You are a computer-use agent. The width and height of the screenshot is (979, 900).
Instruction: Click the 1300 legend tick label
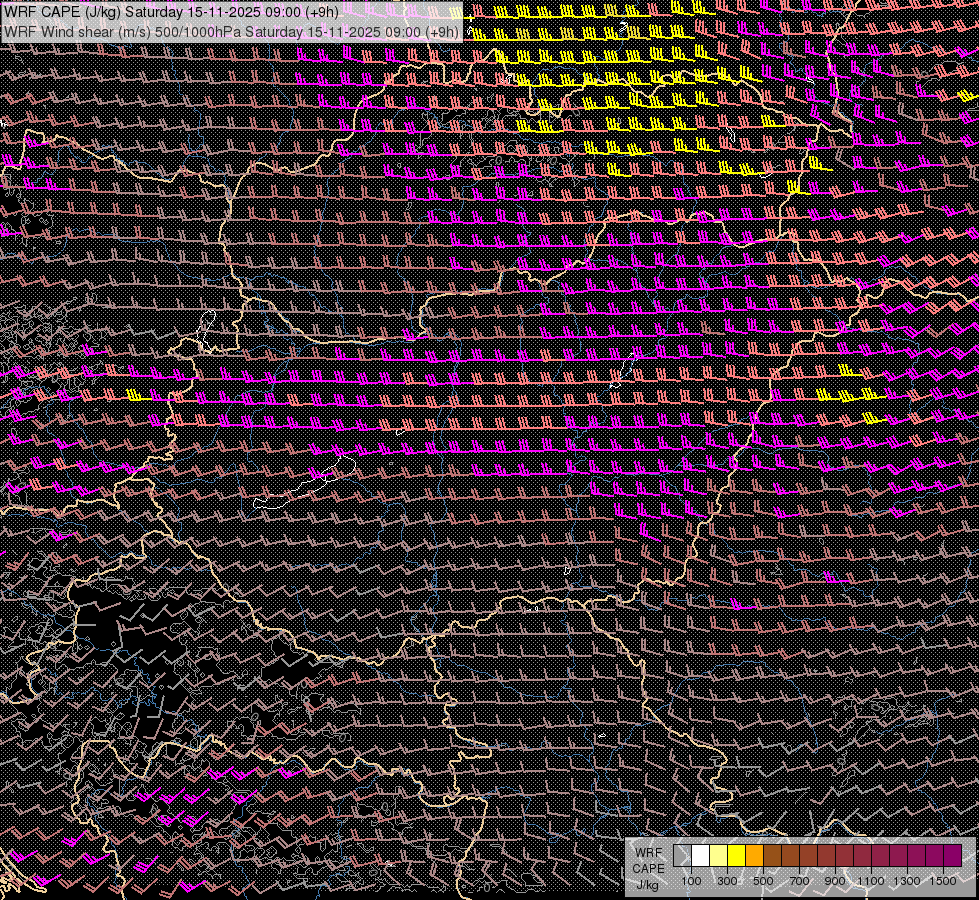[x=907, y=881]
